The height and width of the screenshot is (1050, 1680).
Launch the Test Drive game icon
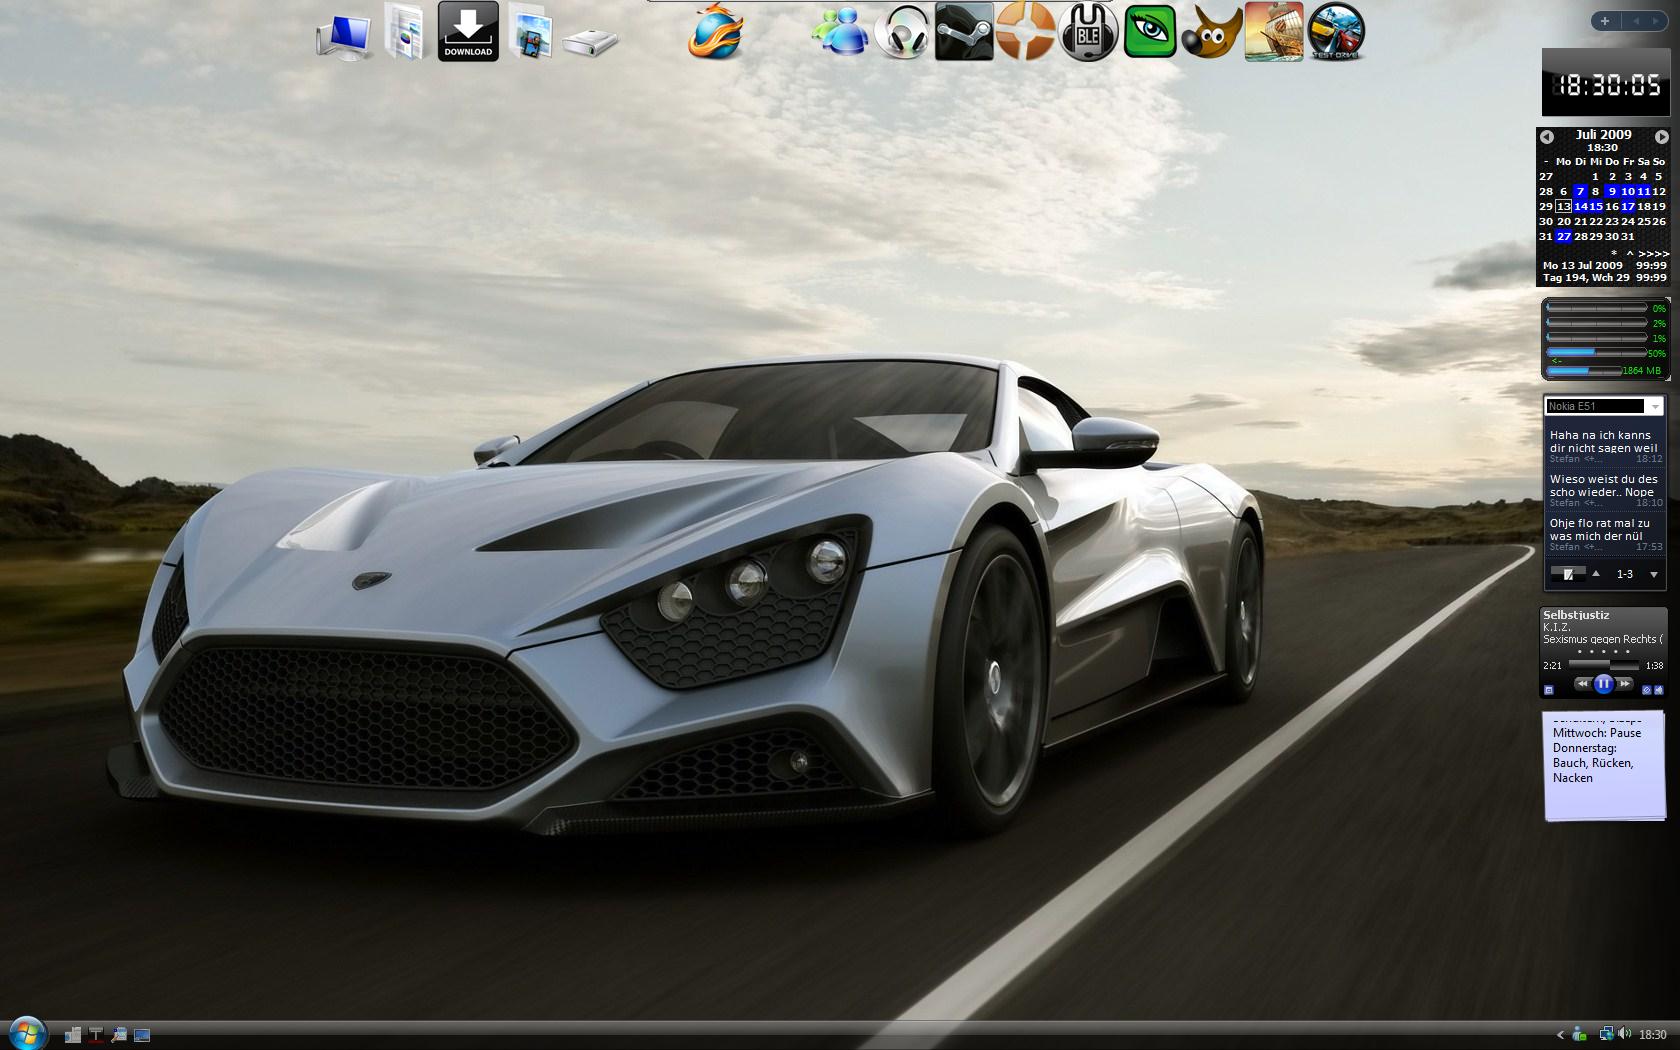pos(1336,31)
